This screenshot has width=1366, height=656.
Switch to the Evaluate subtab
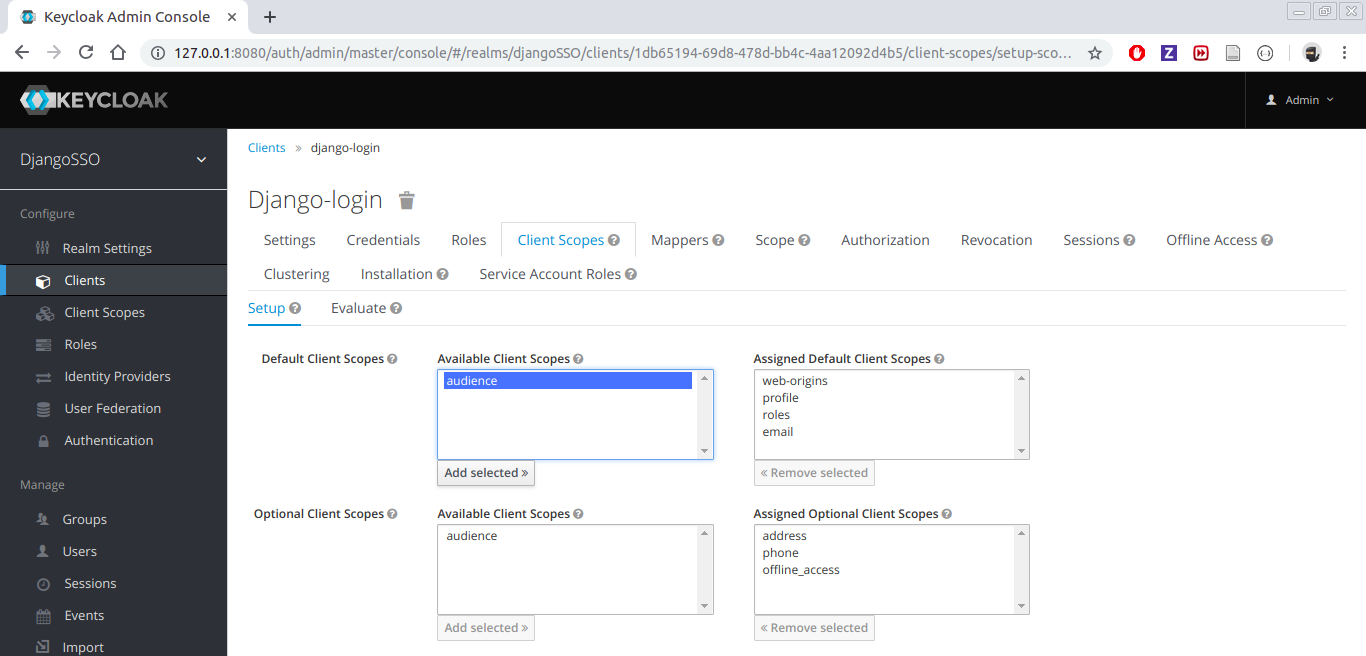click(x=358, y=308)
